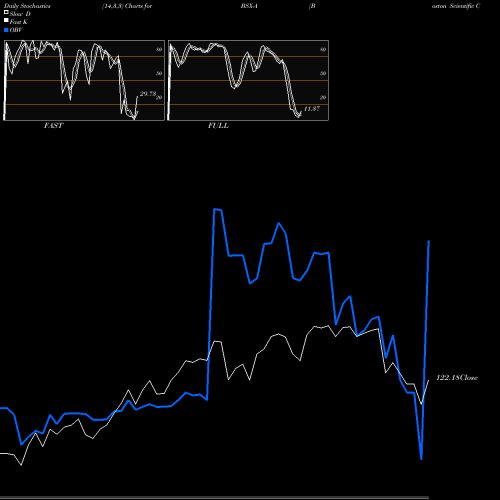Click the 50 axis label in FULL chart
This screenshot has height=500, width=500.
[323, 73]
